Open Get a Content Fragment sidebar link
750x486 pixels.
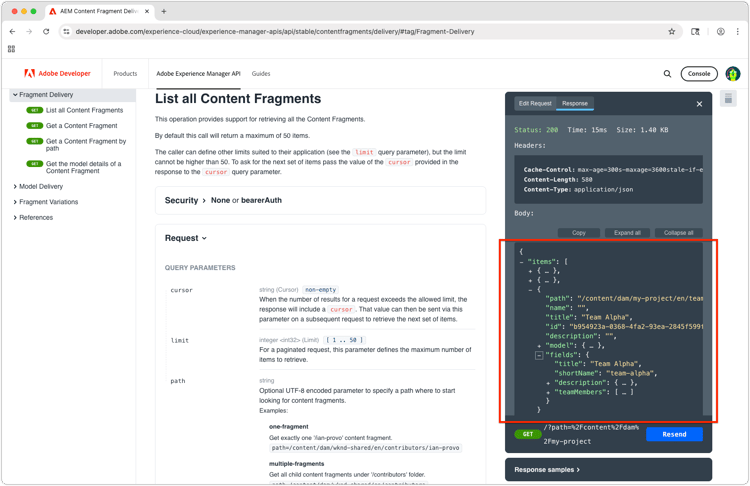point(81,126)
